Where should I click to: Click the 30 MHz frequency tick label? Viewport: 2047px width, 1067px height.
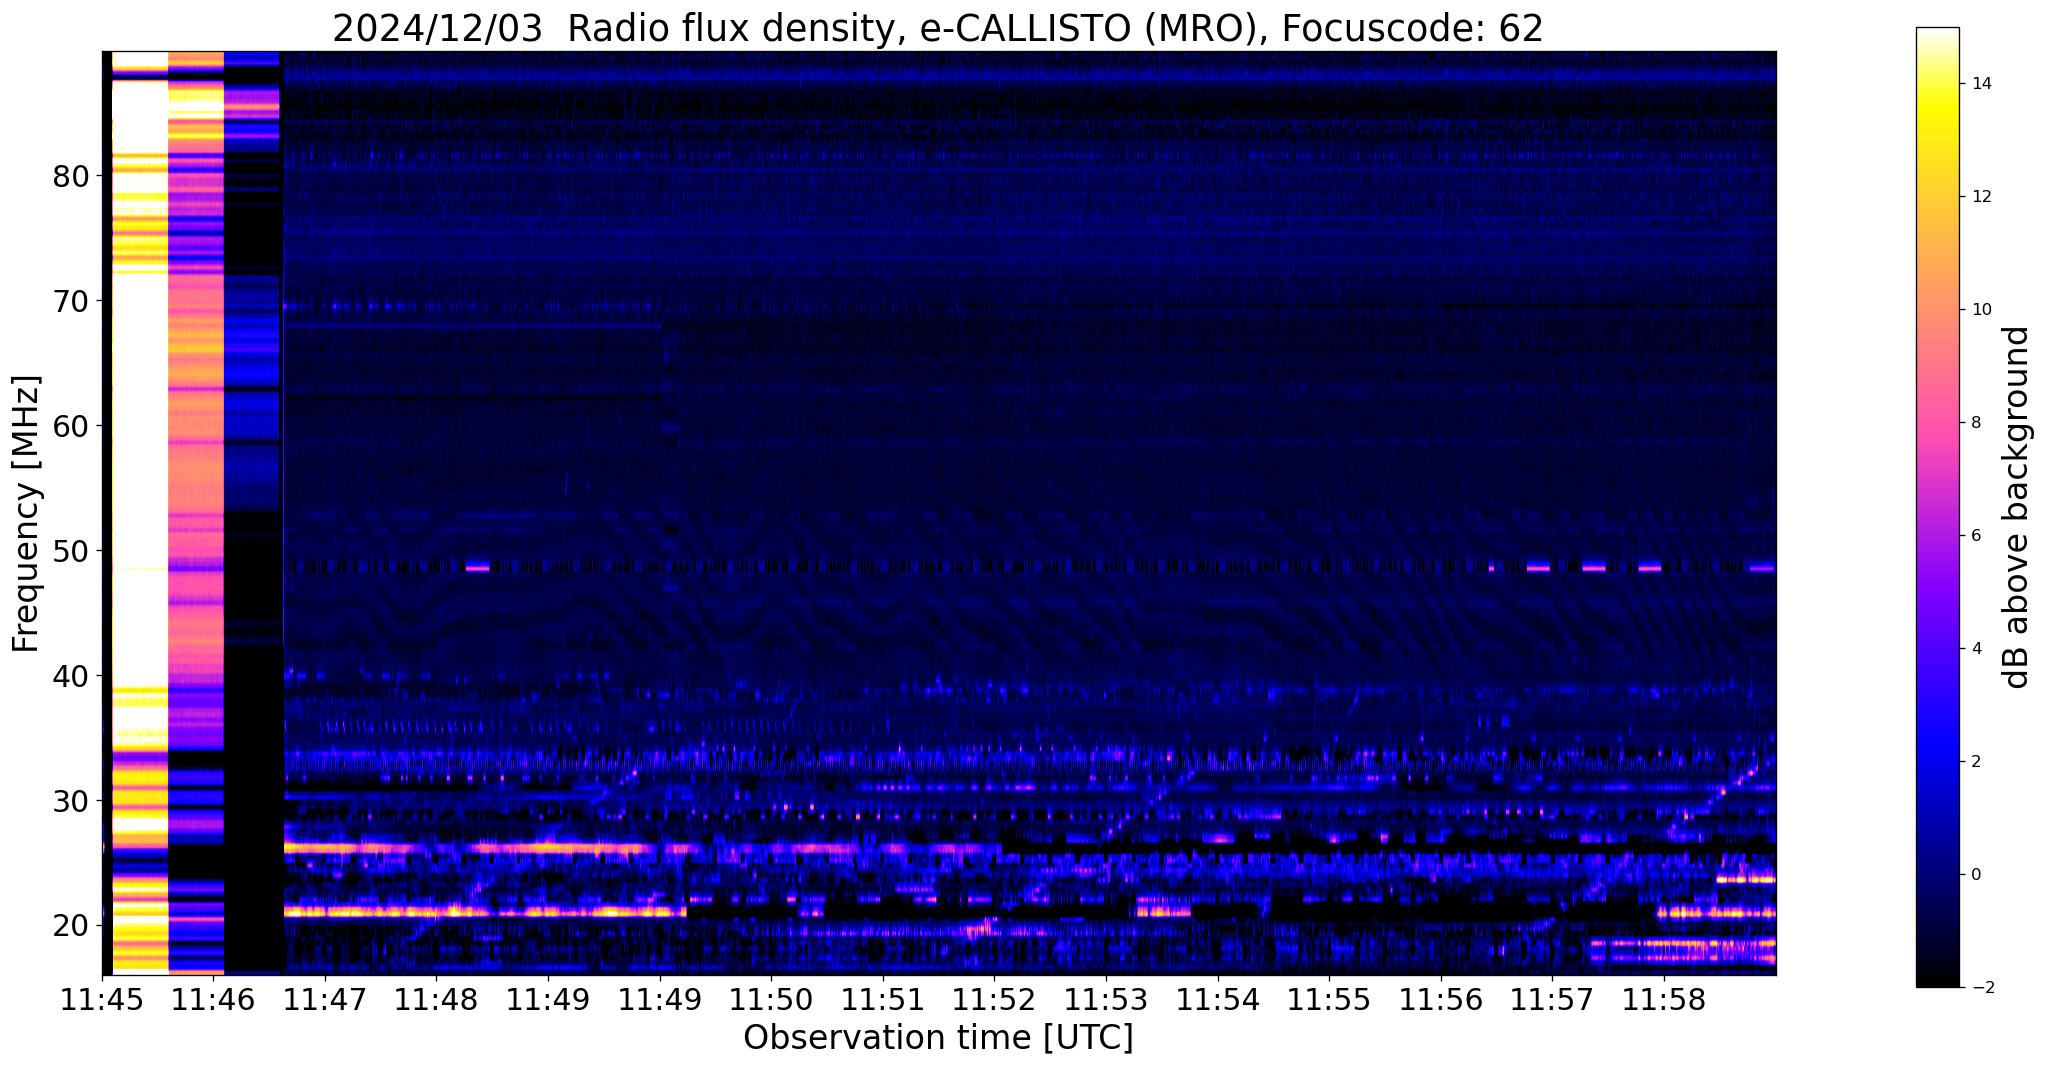pos(71,801)
